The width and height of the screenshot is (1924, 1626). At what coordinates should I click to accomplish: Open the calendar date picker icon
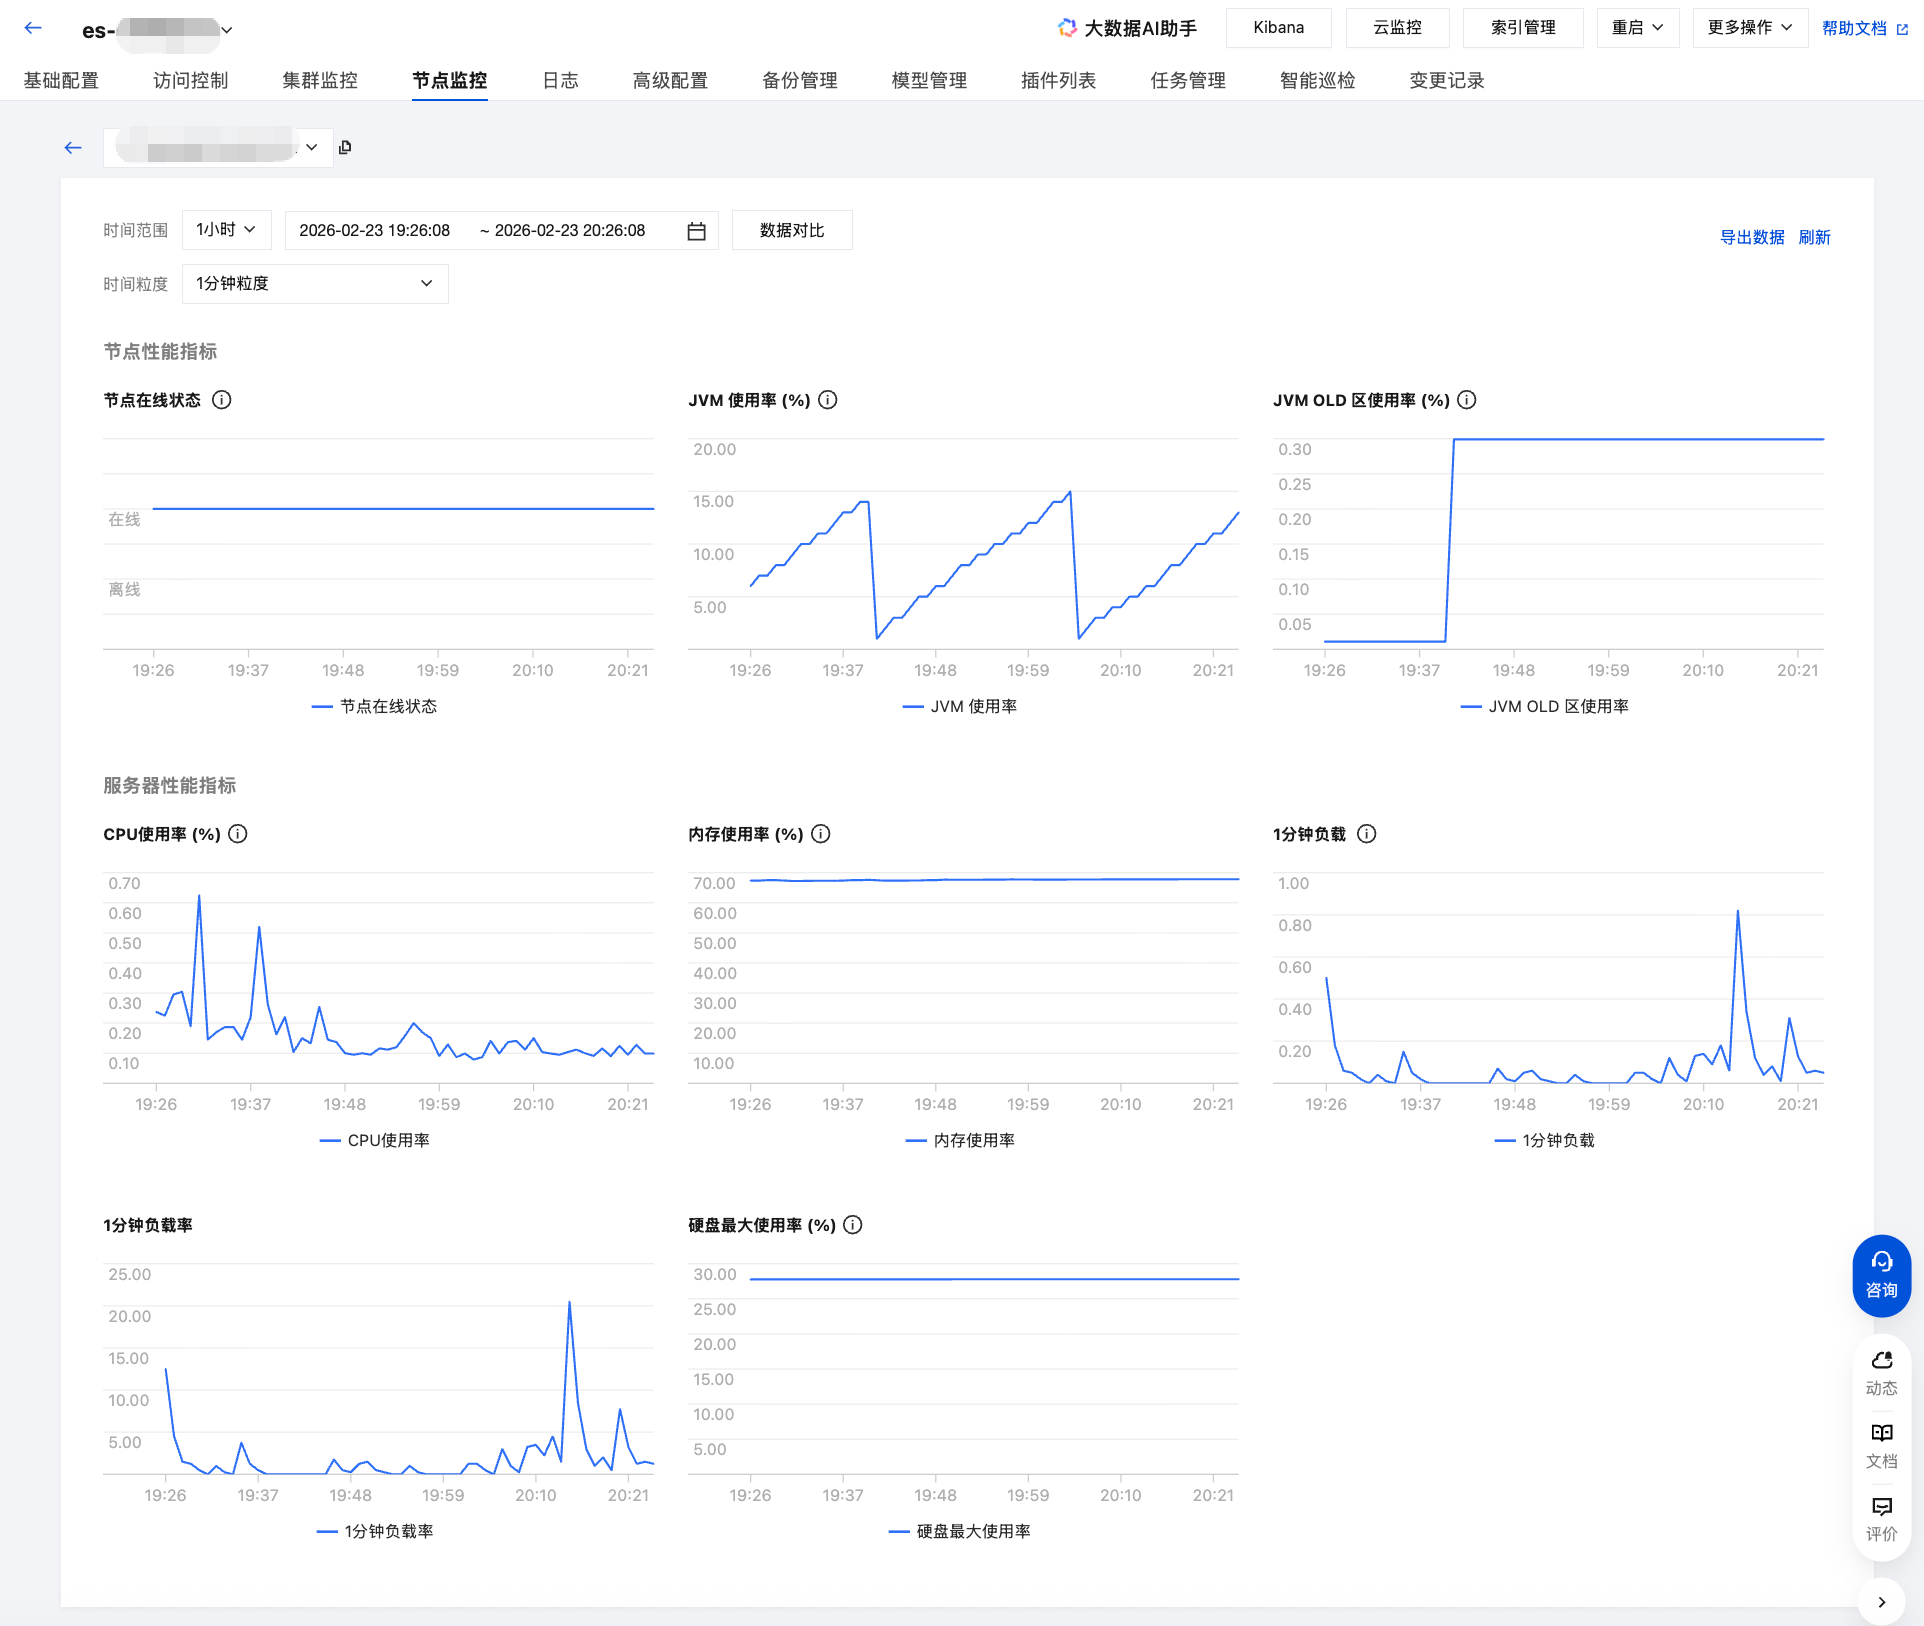697,231
